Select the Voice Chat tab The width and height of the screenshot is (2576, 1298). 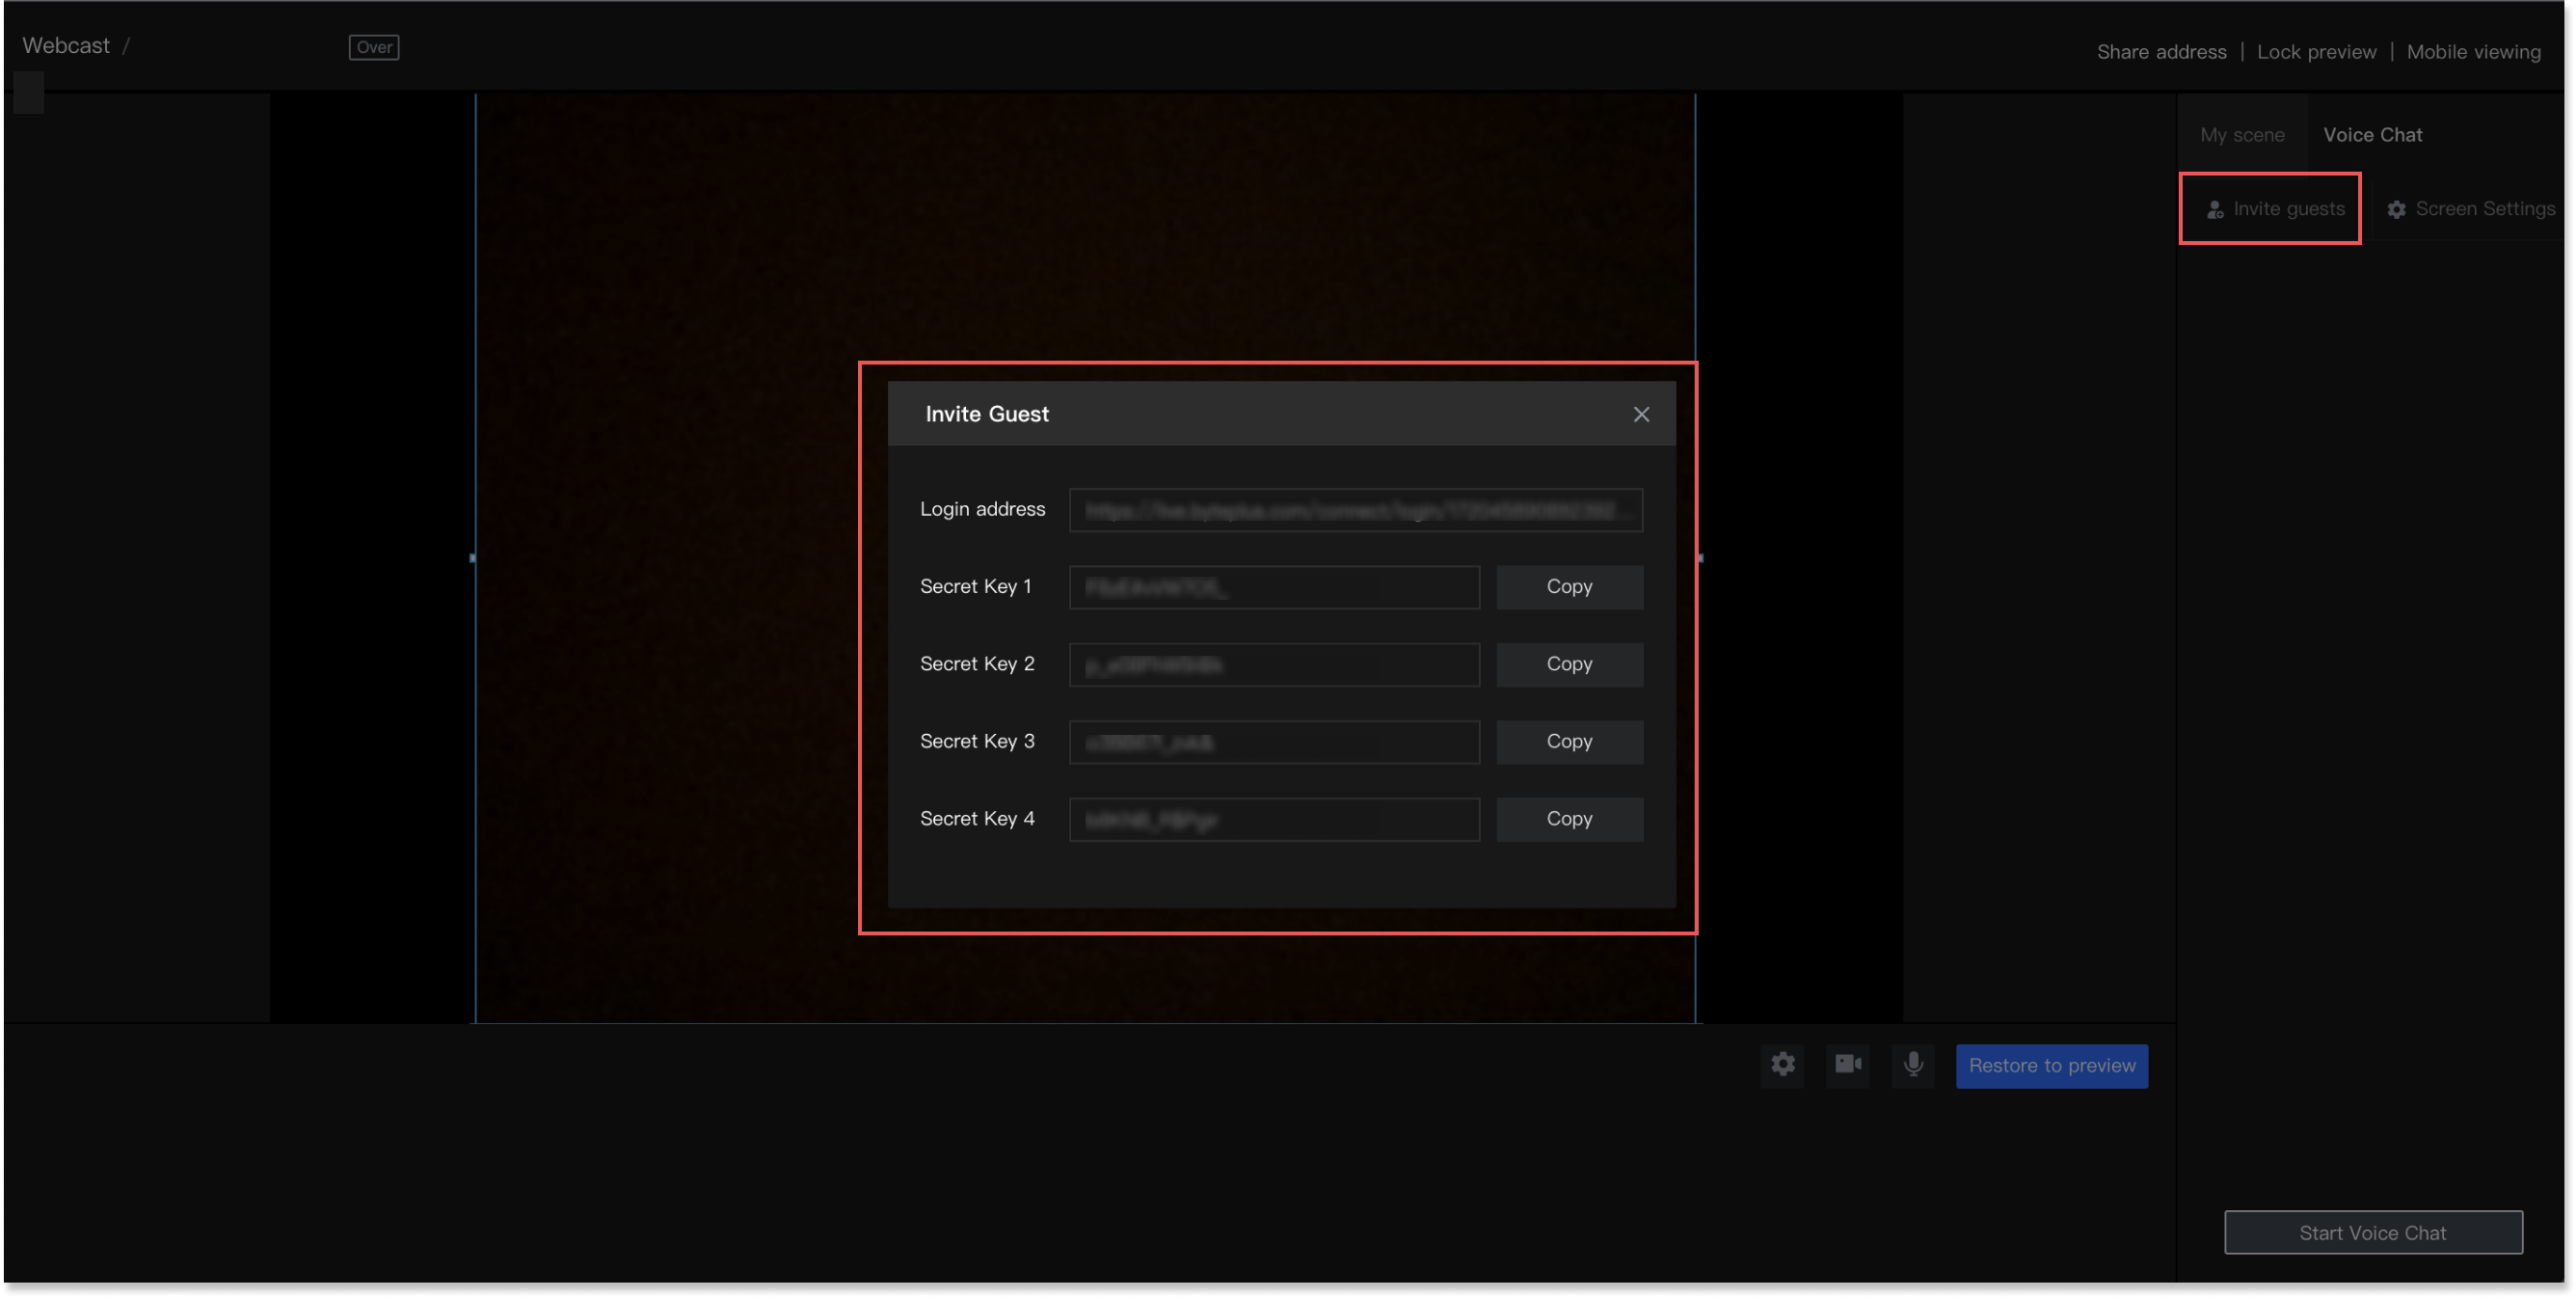click(2372, 135)
